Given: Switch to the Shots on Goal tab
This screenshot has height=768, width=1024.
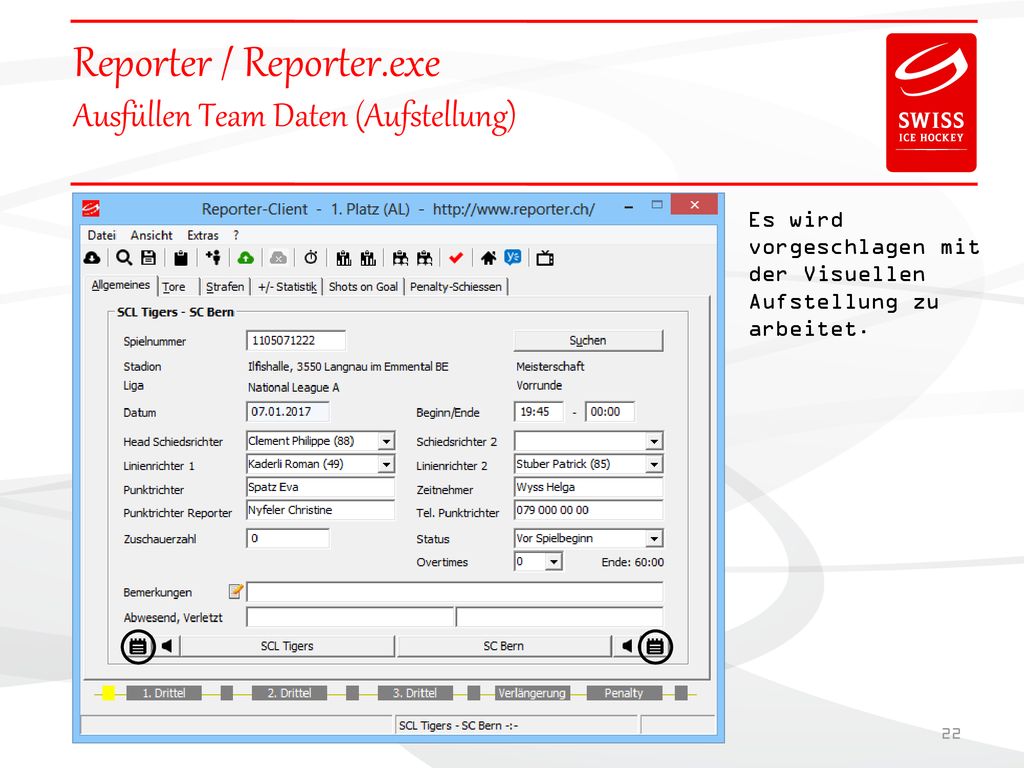Looking at the screenshot, I should point(363,287).
